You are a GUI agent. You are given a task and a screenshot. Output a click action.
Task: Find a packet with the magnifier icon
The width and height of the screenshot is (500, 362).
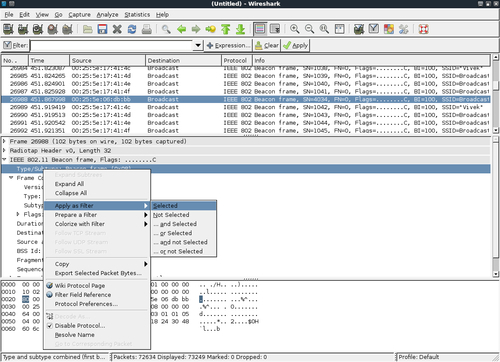[x=166, y=29]
